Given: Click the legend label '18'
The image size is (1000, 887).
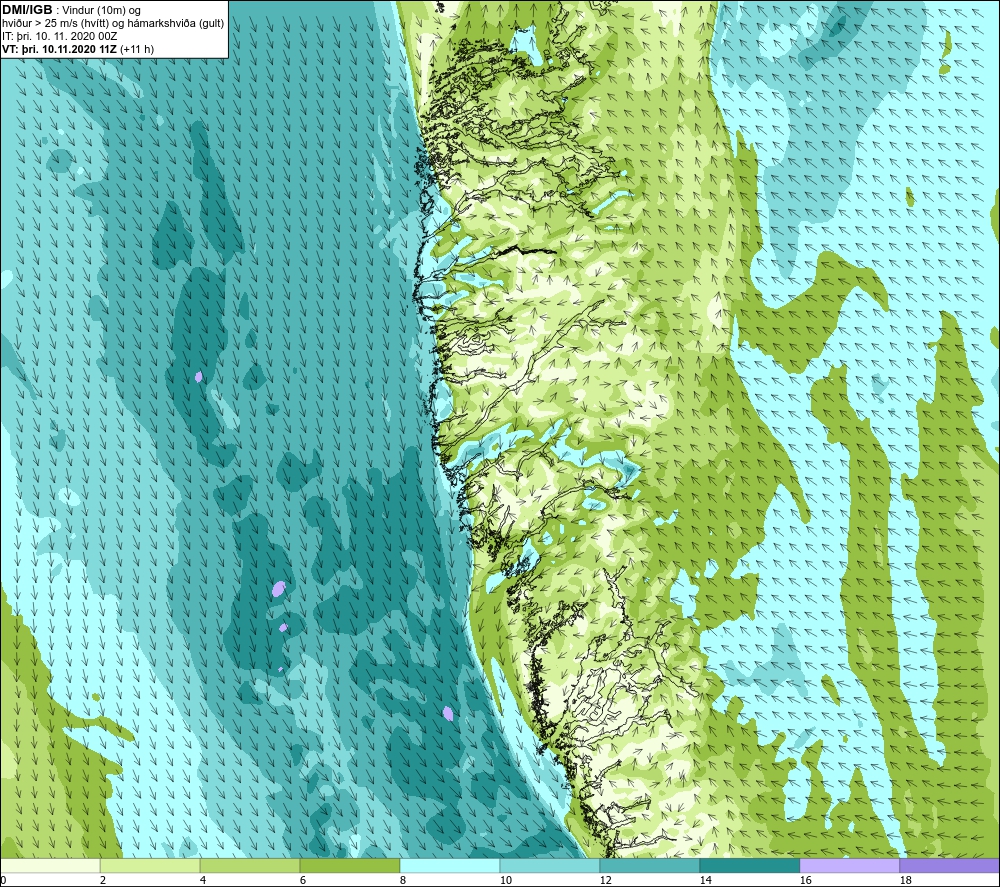Looking at the screenshot, I should coord(905,880).
